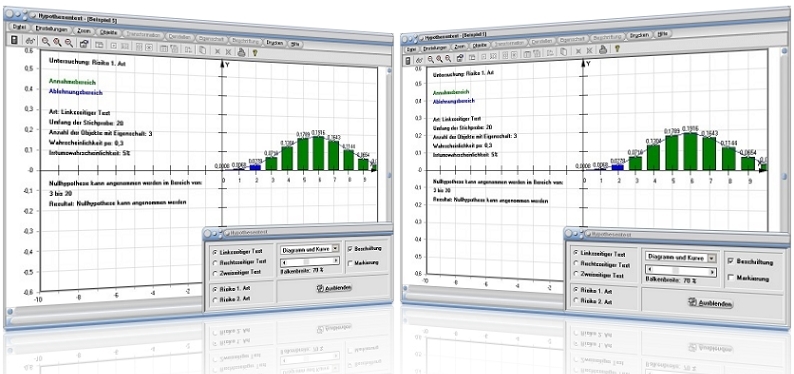Screen dimensions: 794x374
Task: Click calculator icon in left window toolbar
Action: click(15, 40)
